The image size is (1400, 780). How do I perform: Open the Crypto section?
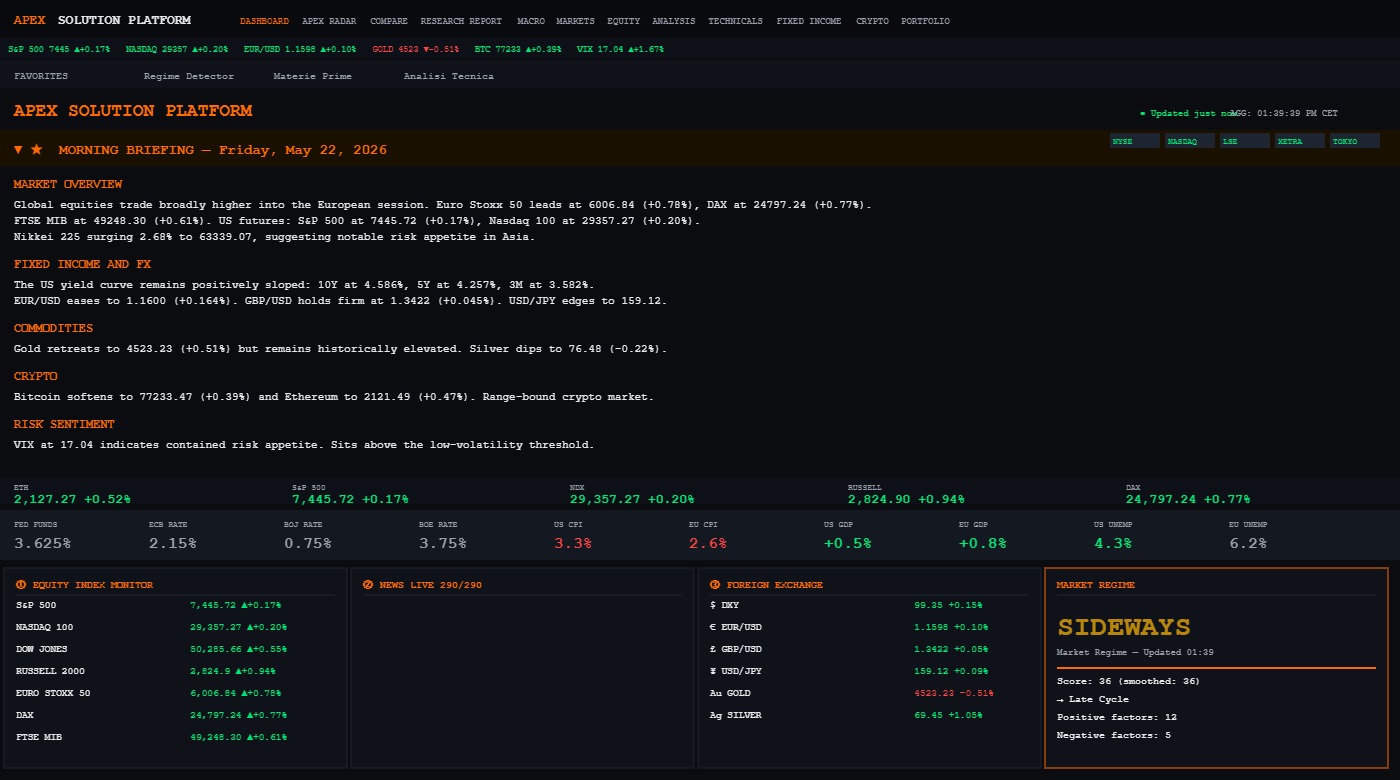[x=872, y=21]
